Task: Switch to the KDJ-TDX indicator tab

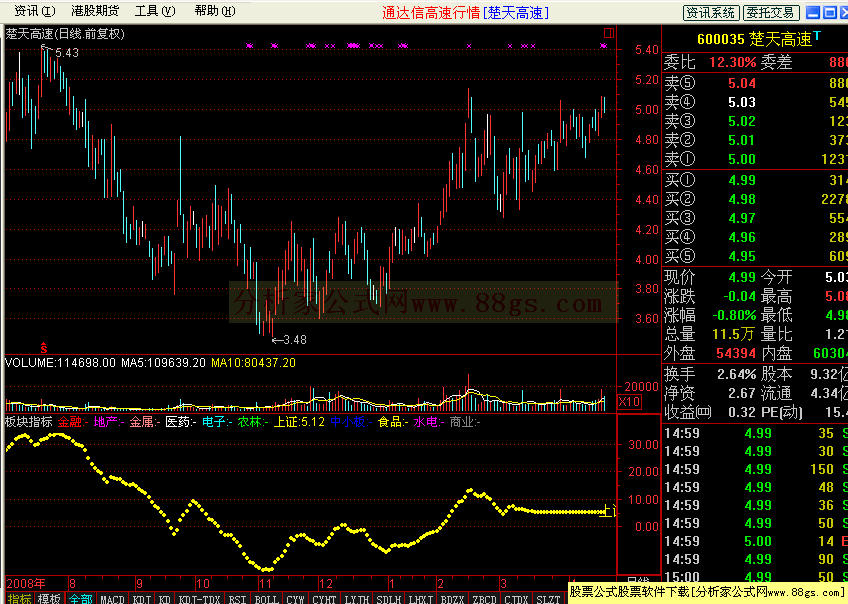Action: [200, 599]
